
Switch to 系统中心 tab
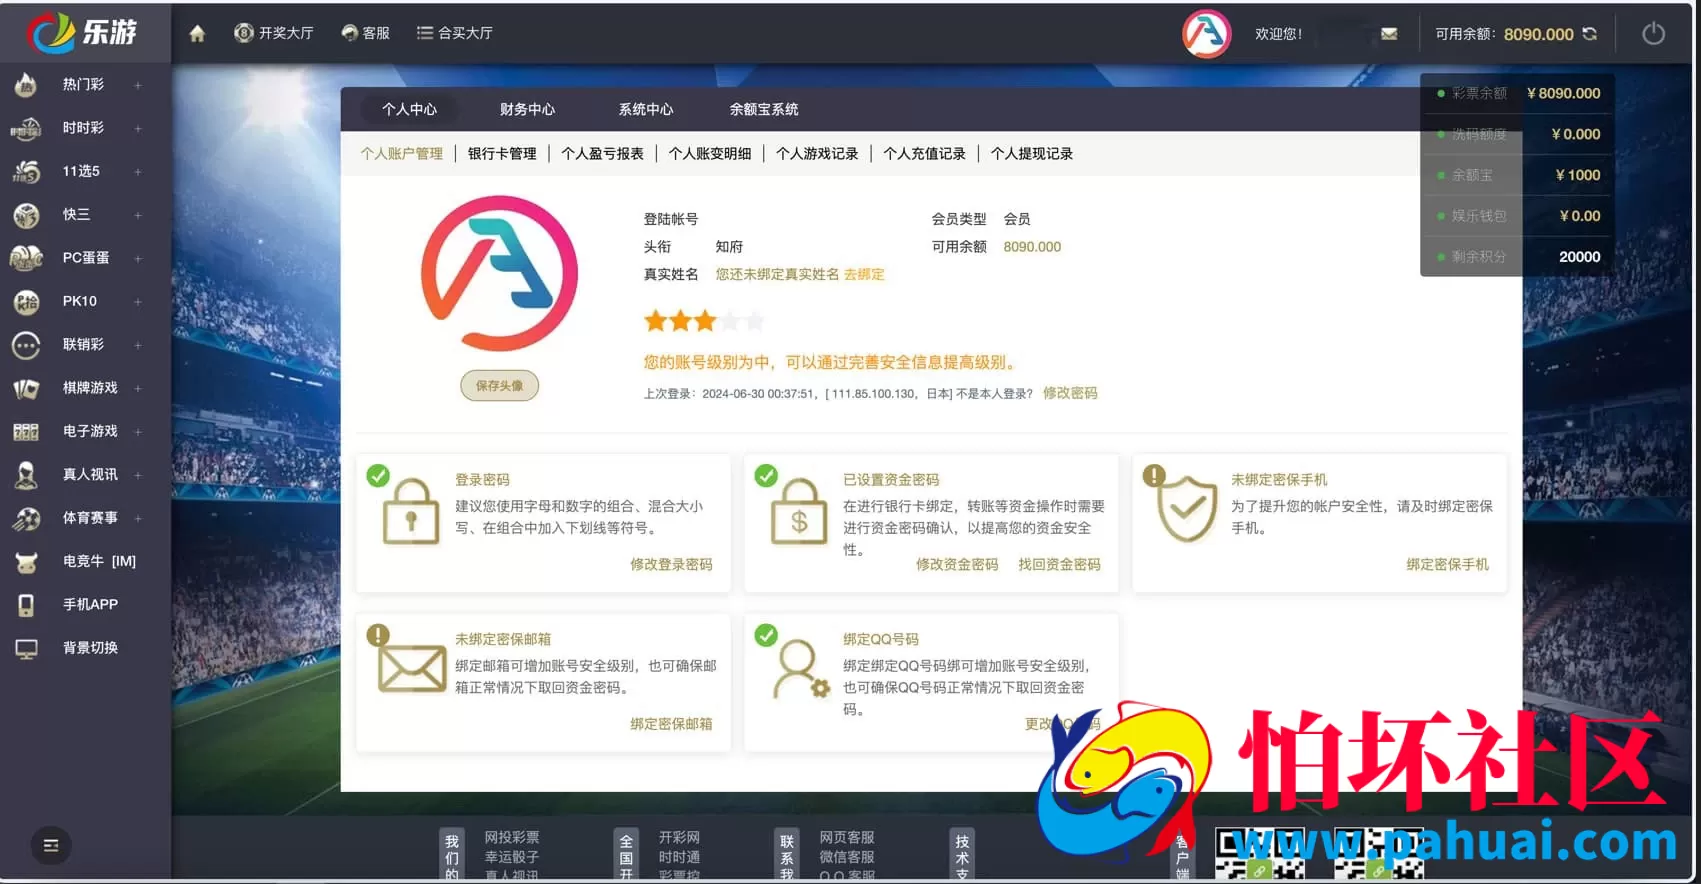(x=645, y=109)
